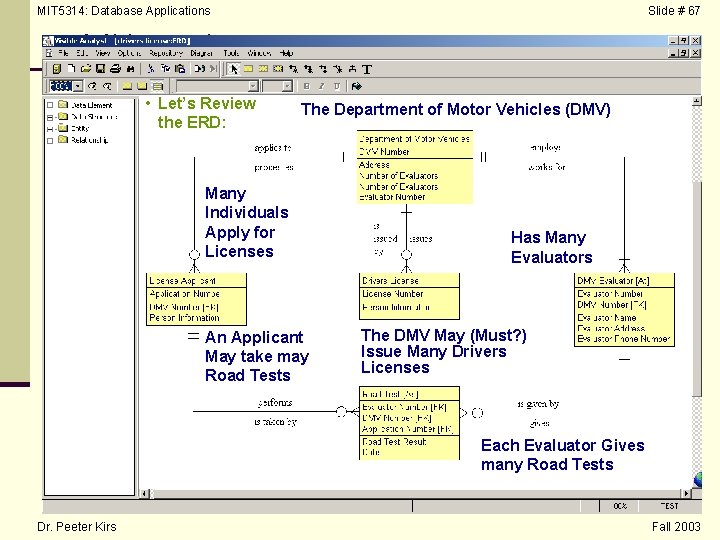Select the Department of Motor Vehicles entity box
The height and width of the screenshot is (540, 720).
coord(415,167)
